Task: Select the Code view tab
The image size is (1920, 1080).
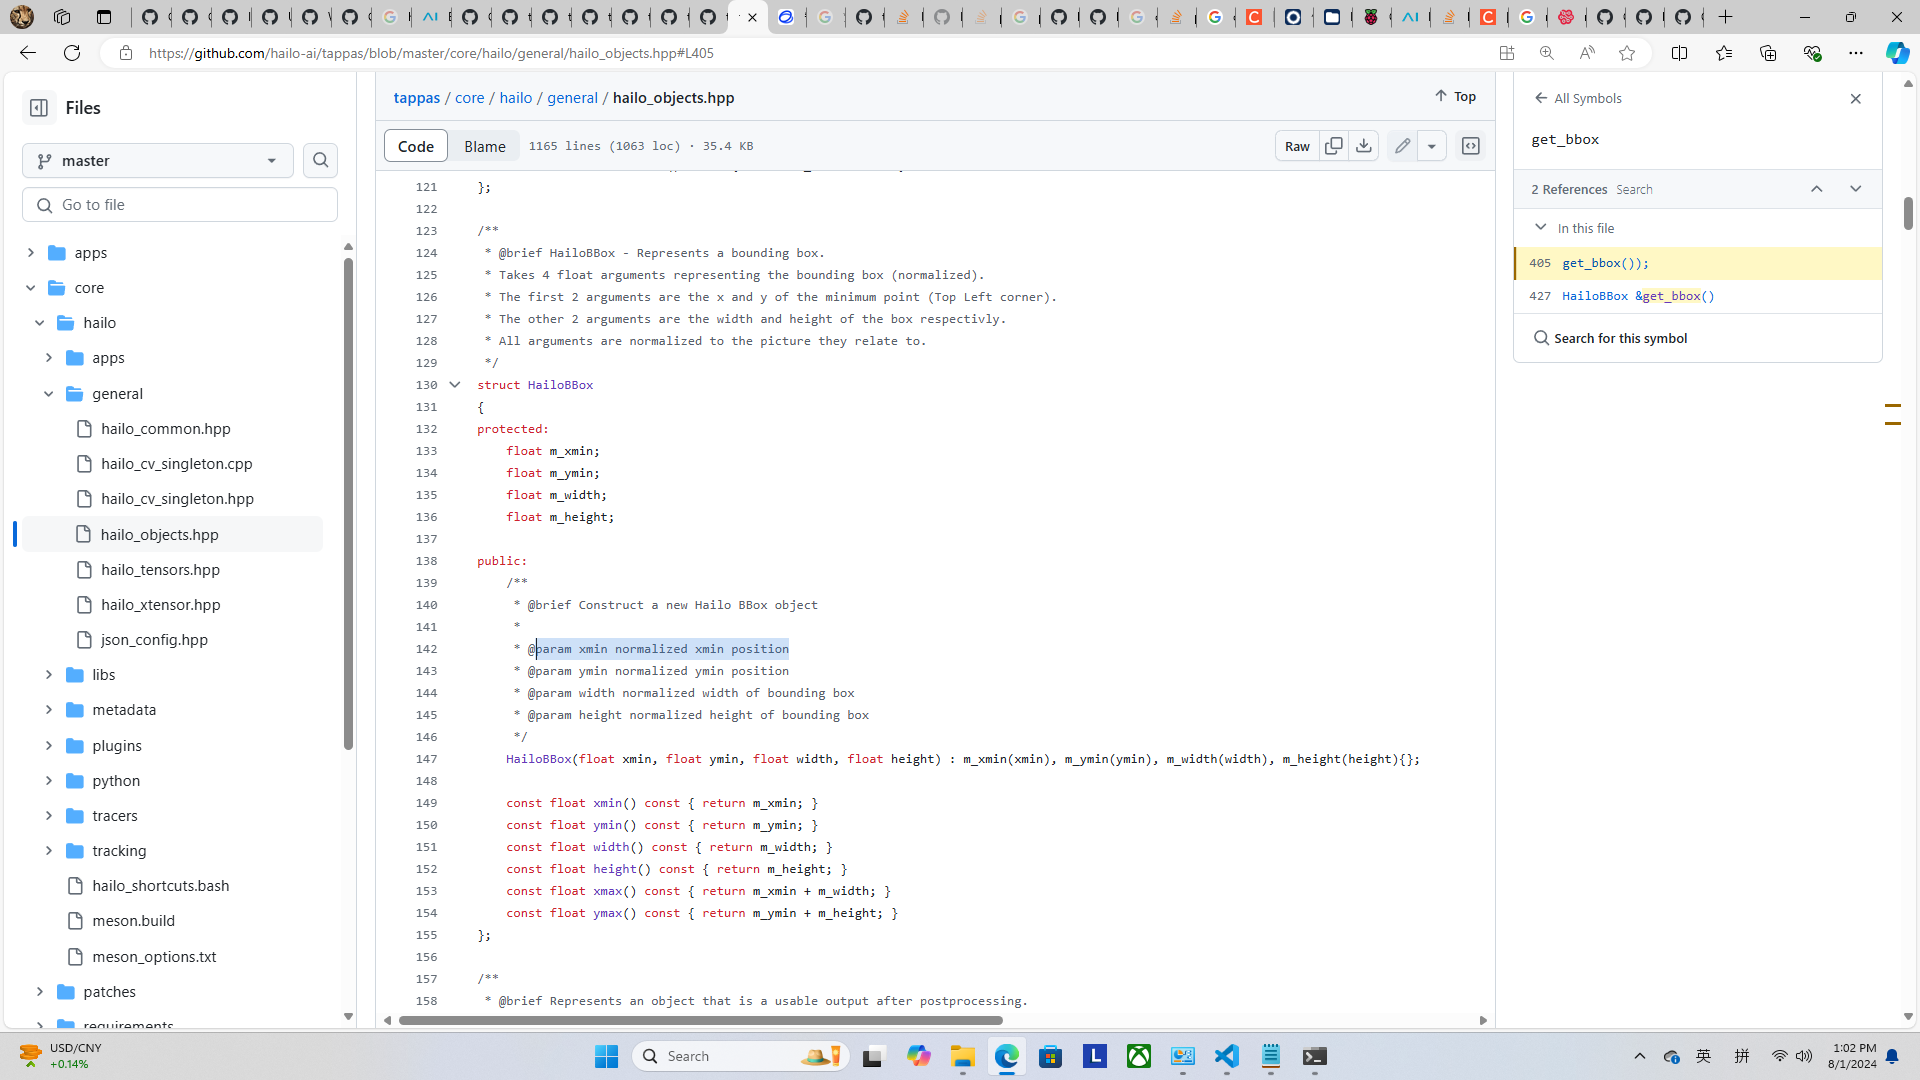Action: click(x=415, y=146)
